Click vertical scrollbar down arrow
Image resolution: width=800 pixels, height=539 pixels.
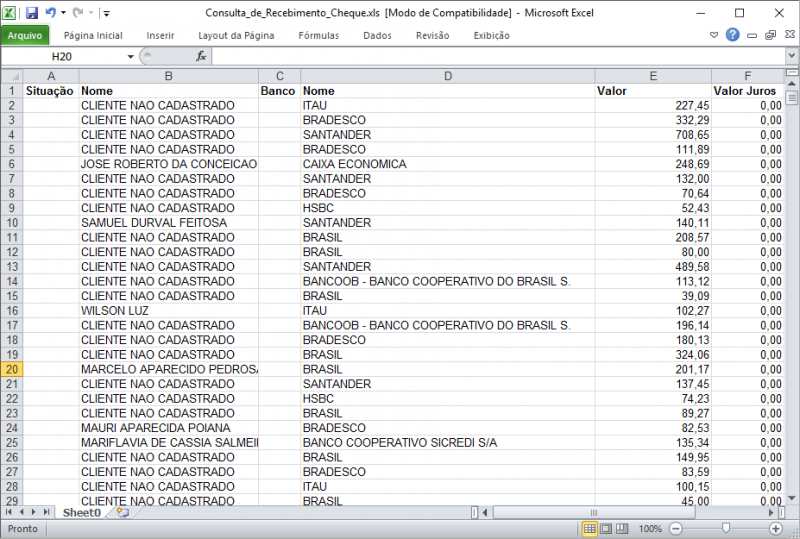(x=791, y=498)
